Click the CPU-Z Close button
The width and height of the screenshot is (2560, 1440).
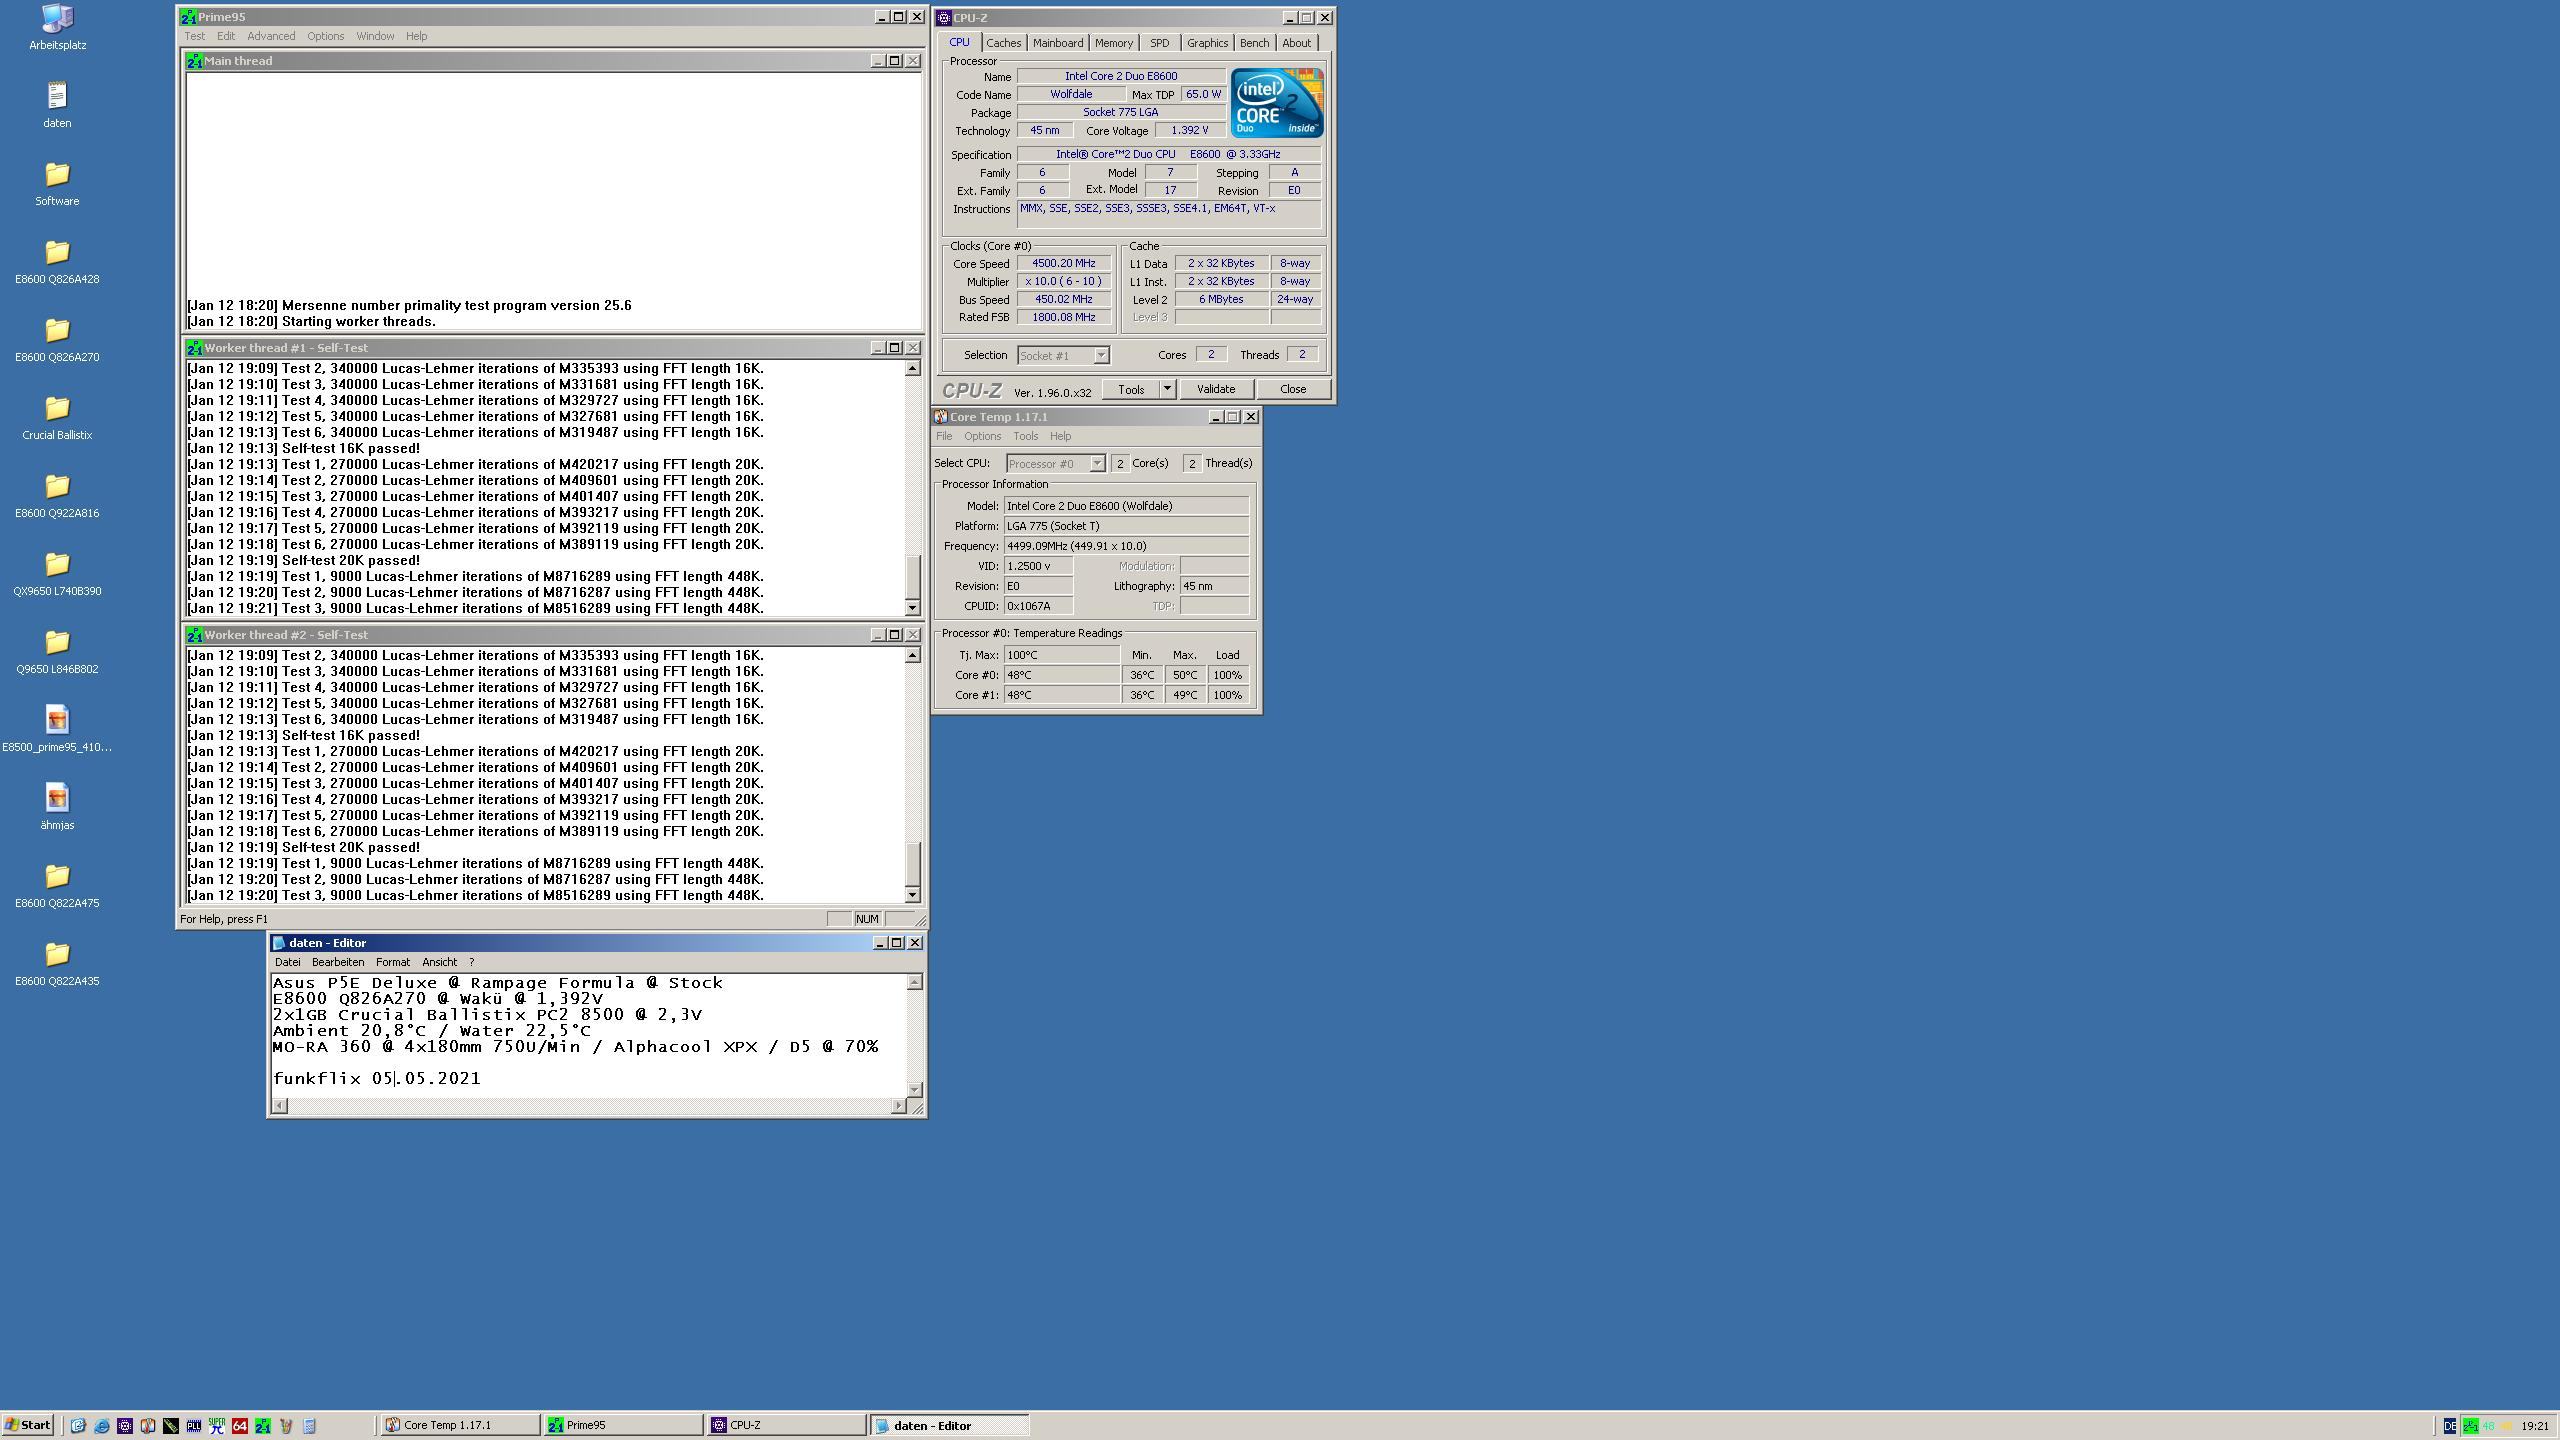tap(1292, 389)
